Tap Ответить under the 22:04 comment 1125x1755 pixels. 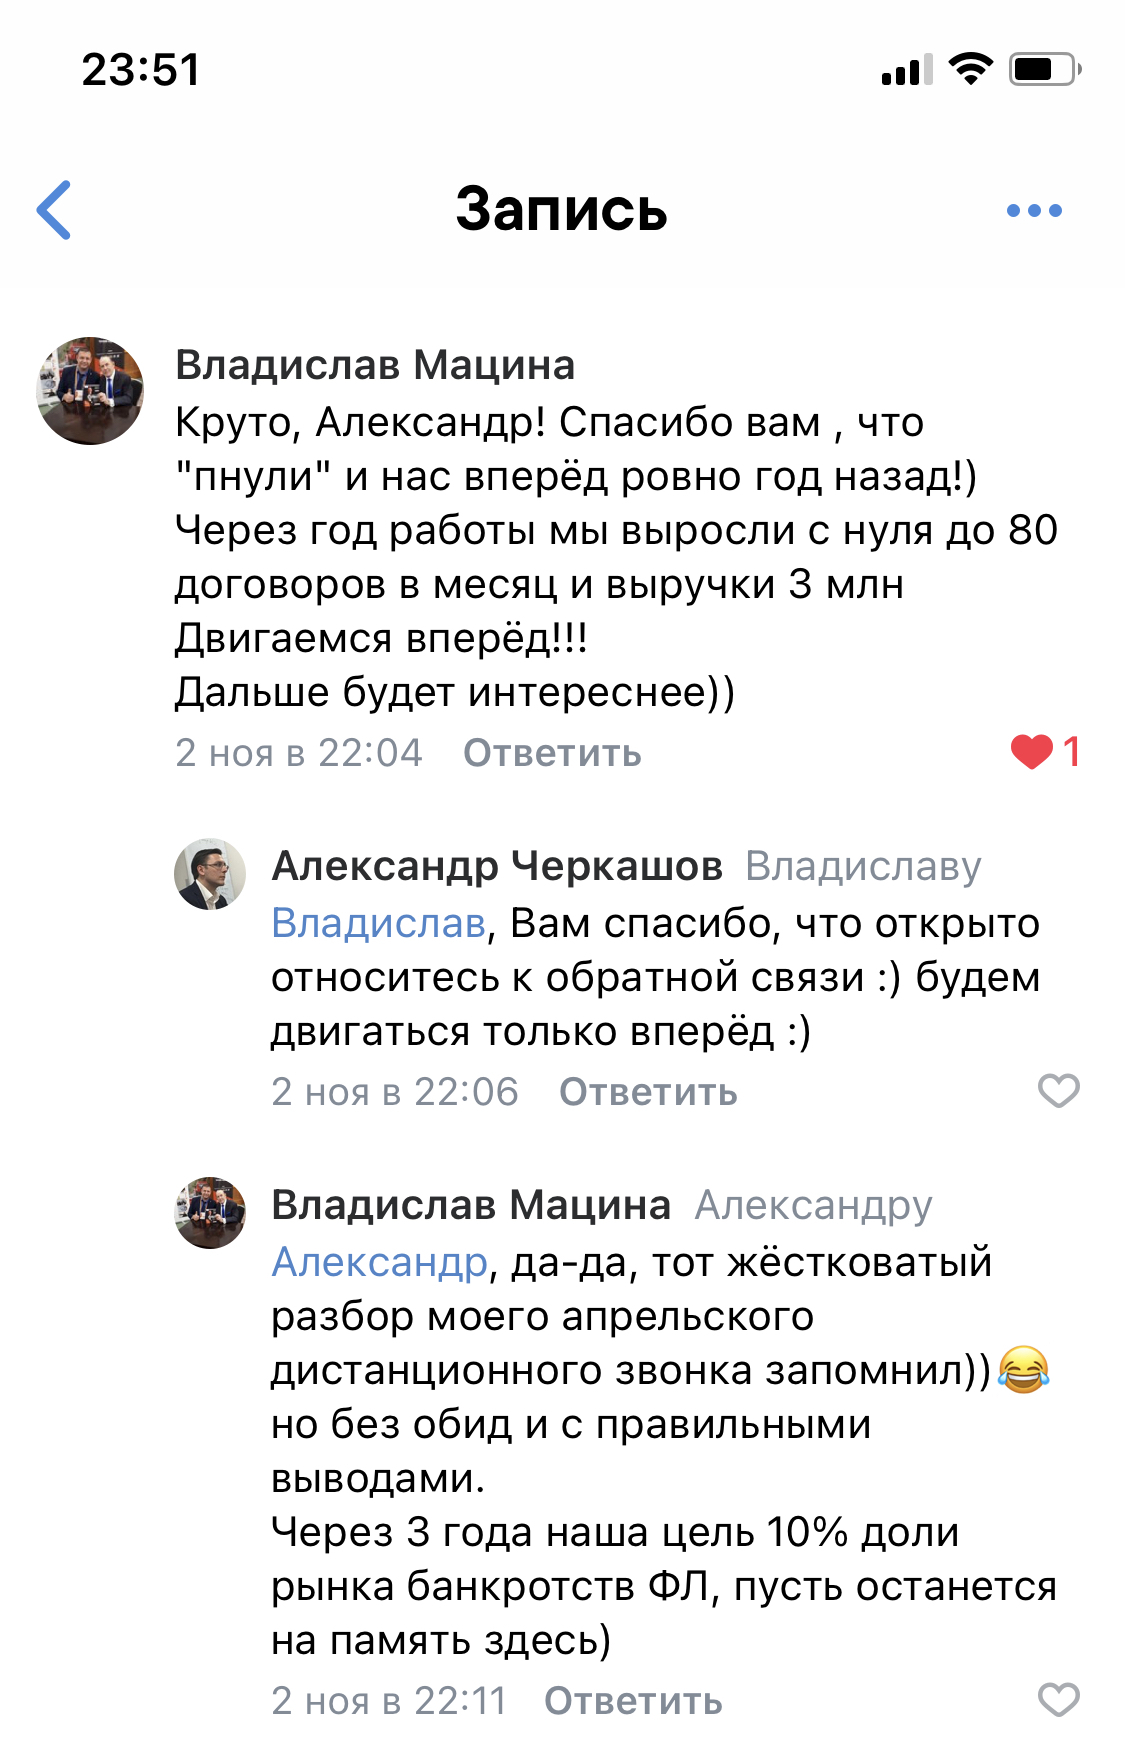coord(552,753)
